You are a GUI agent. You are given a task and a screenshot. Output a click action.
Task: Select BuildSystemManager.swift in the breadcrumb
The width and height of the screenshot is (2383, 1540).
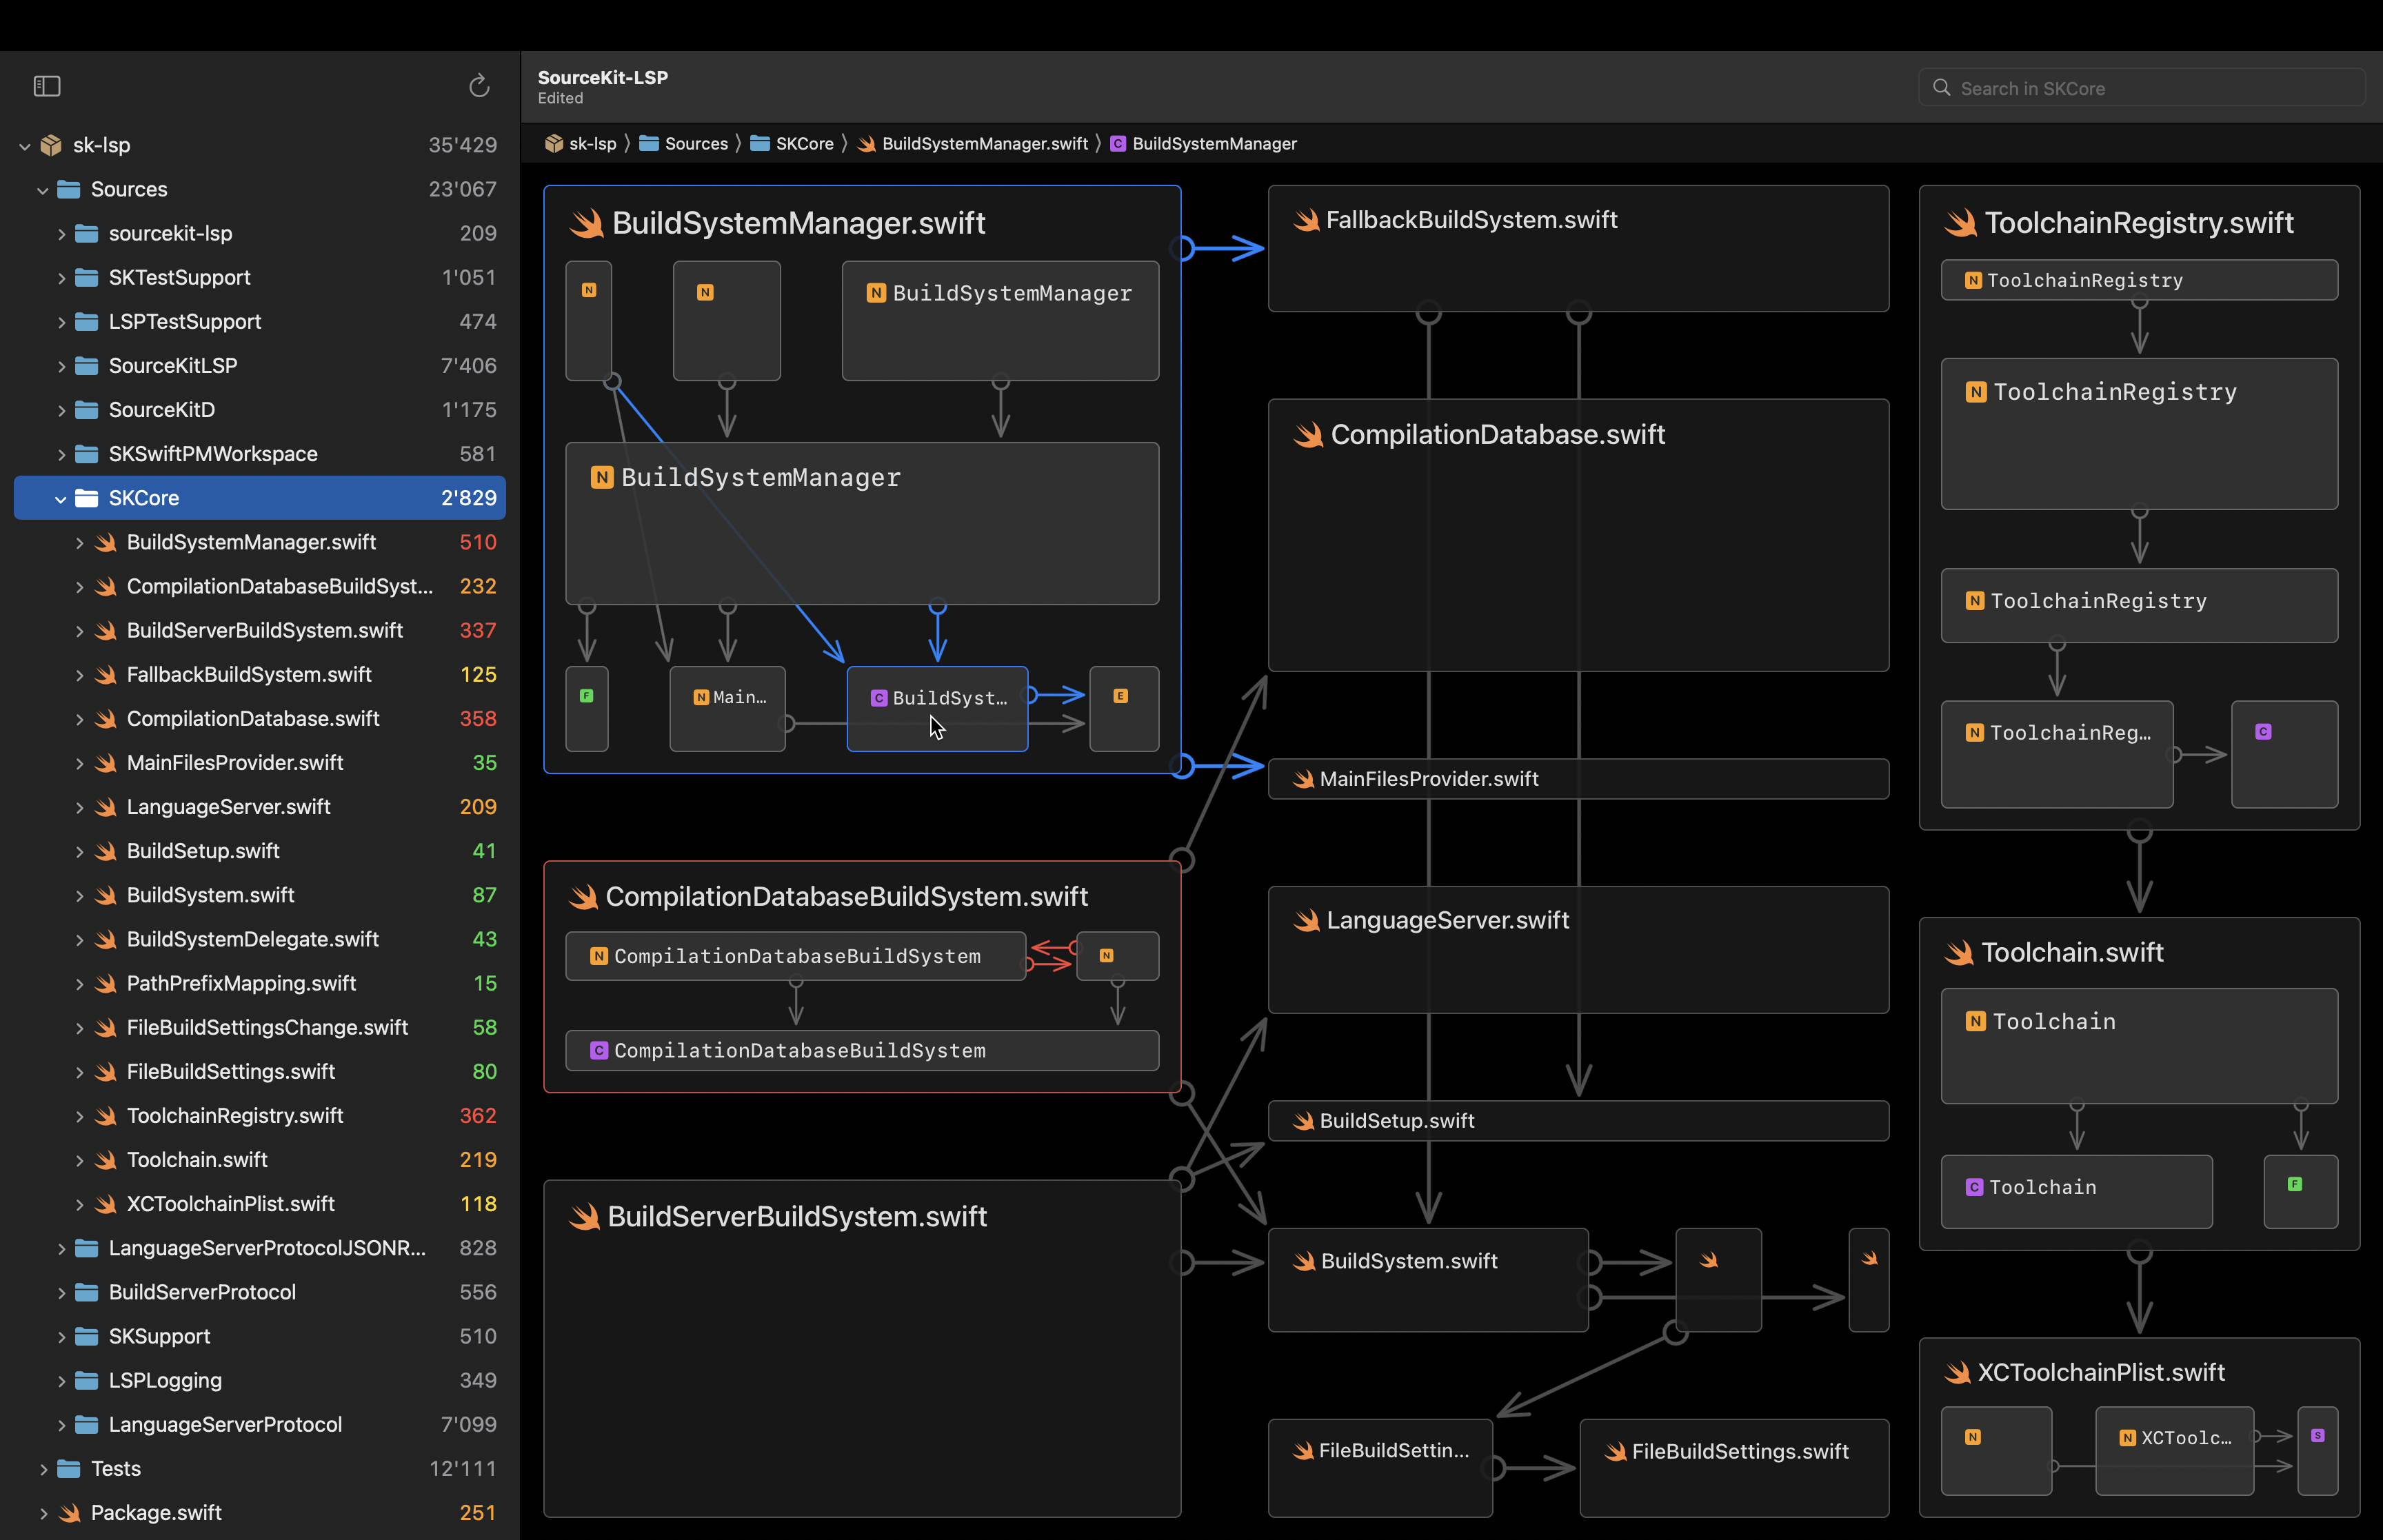pyautogui.click(x=973, y=144)
